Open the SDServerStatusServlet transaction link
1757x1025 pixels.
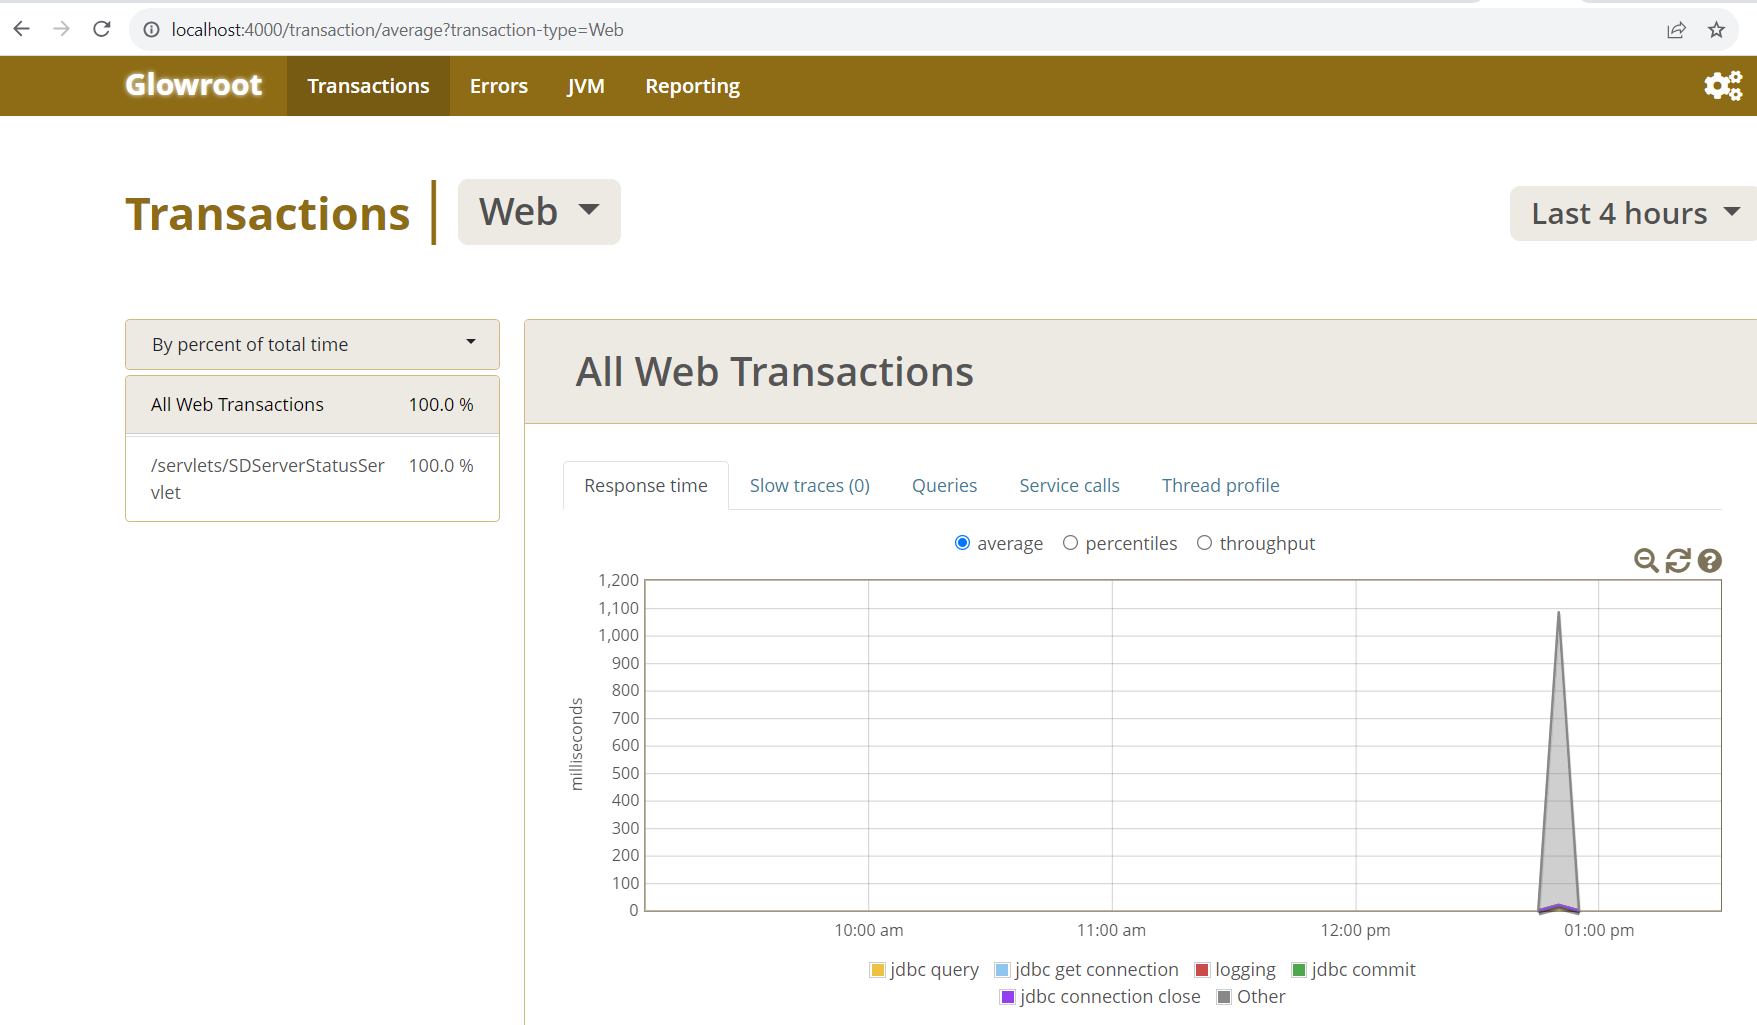pyautogui.click(x=268, y=478)
